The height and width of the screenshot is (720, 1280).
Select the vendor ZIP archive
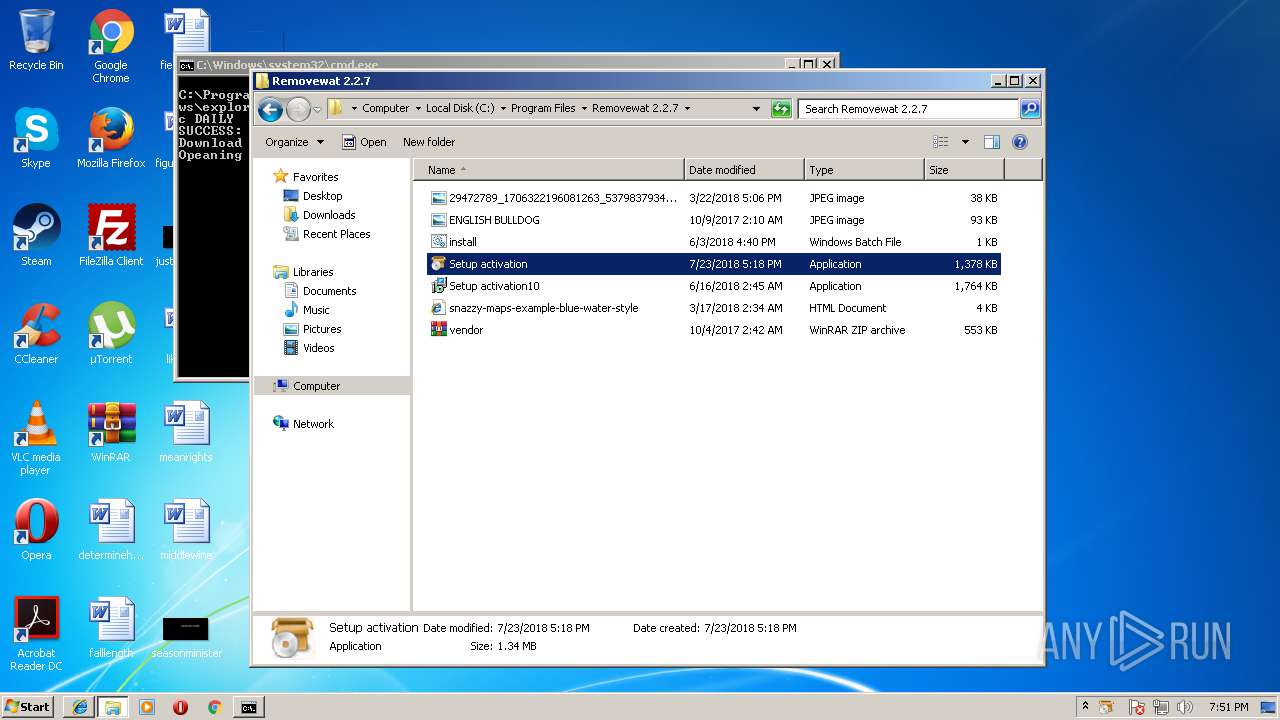pos(714,330)
